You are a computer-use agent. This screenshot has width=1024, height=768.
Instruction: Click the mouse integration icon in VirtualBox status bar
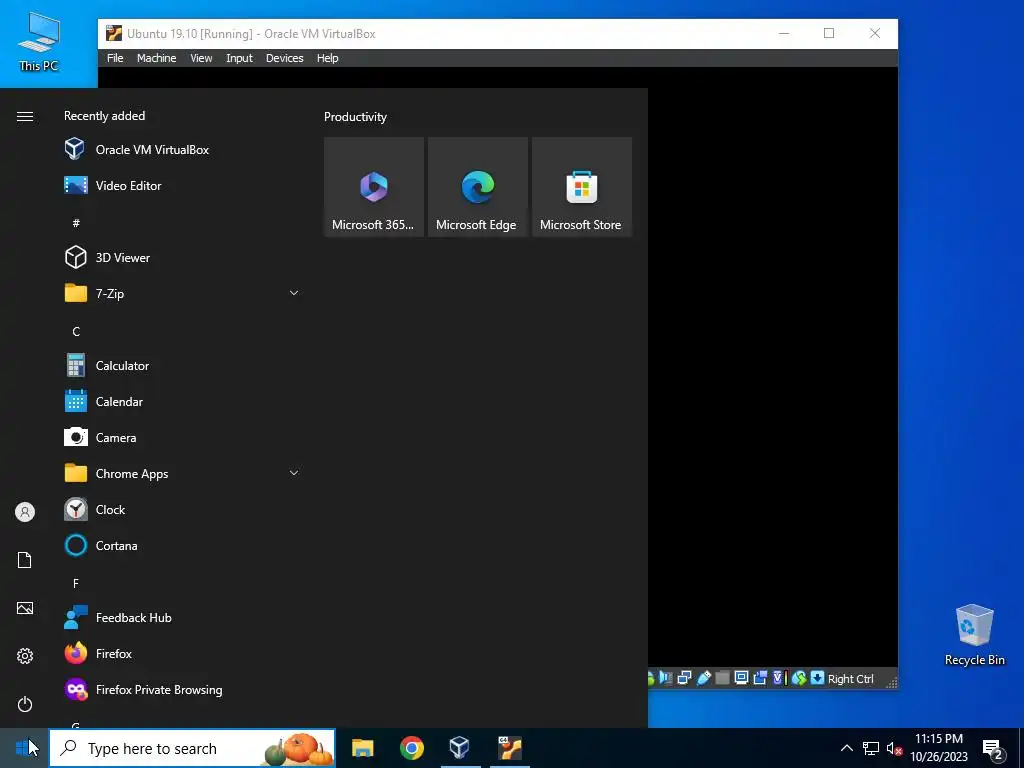[x=799, y=678]
